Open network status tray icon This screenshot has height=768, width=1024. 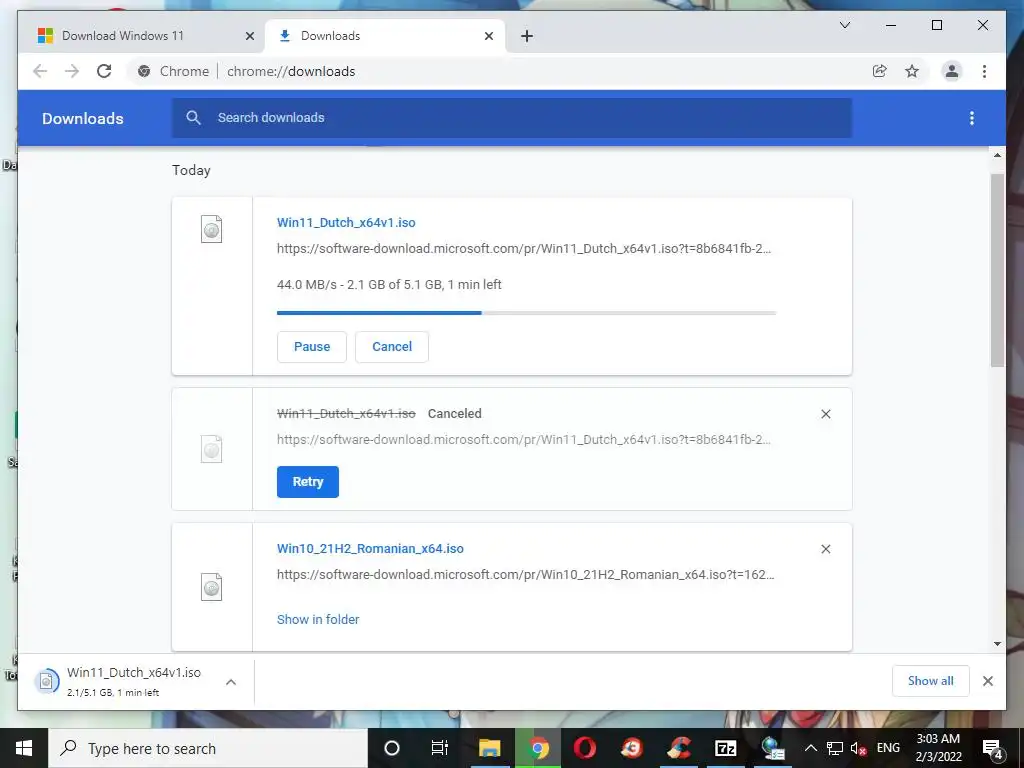pos(834,748)
